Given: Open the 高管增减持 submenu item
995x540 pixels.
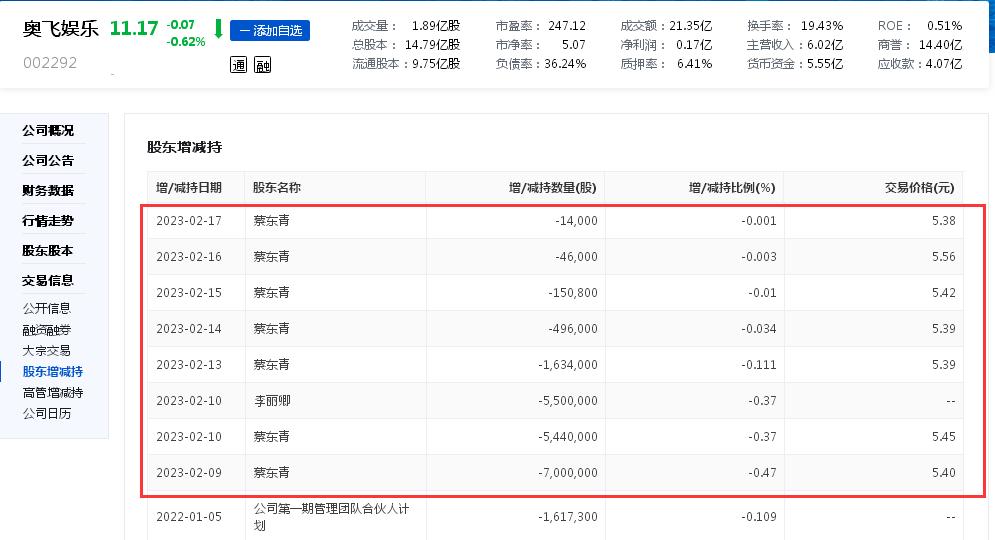Looking at the screenshot, I should 53,393.
